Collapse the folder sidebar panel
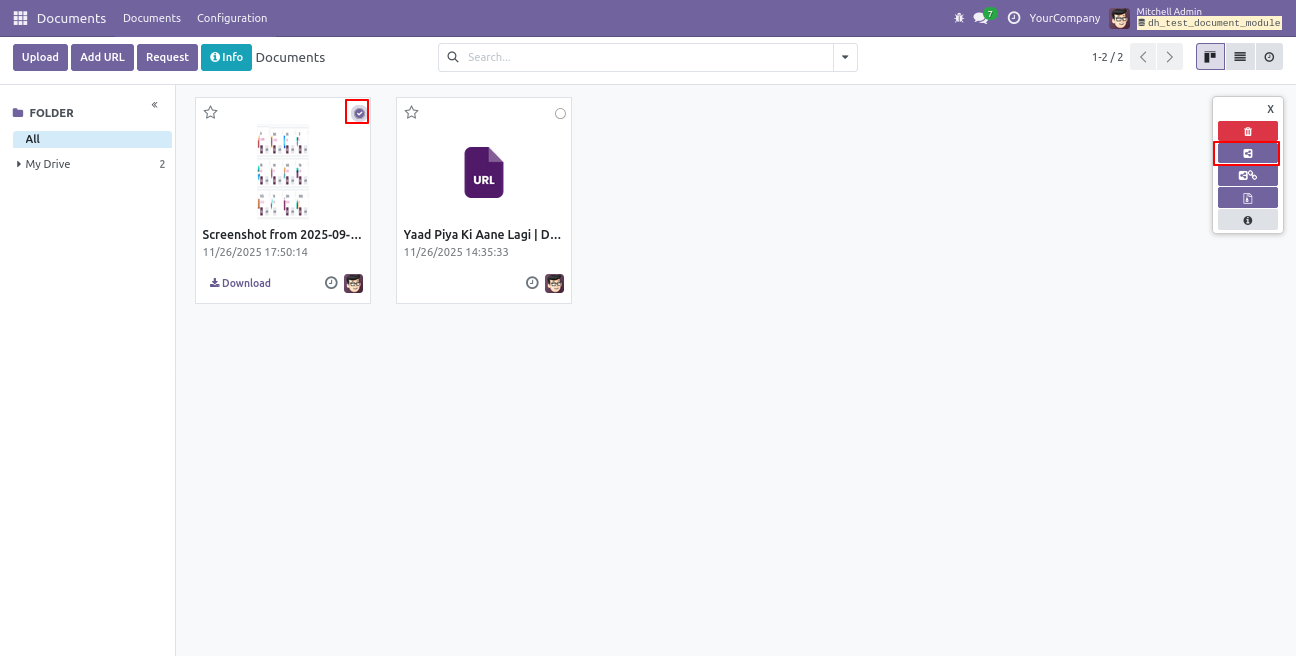 pos(155,105)
